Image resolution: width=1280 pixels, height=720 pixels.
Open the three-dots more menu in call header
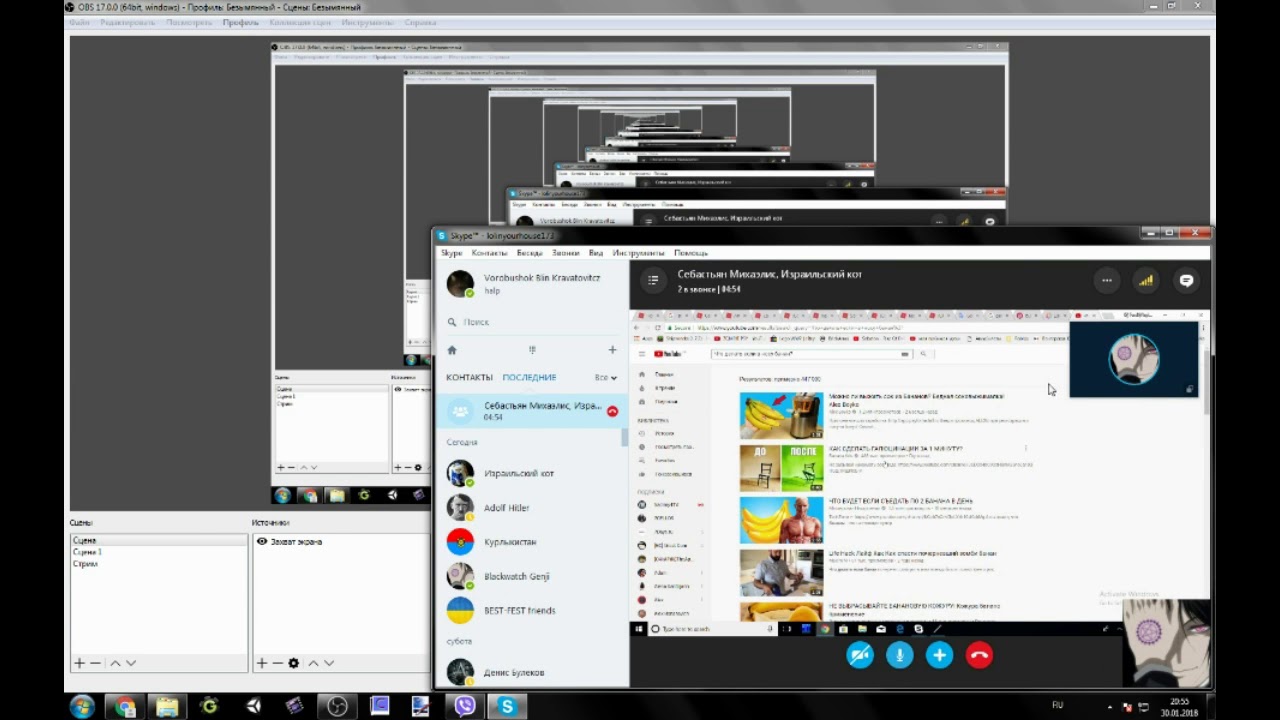[1107, 281]
